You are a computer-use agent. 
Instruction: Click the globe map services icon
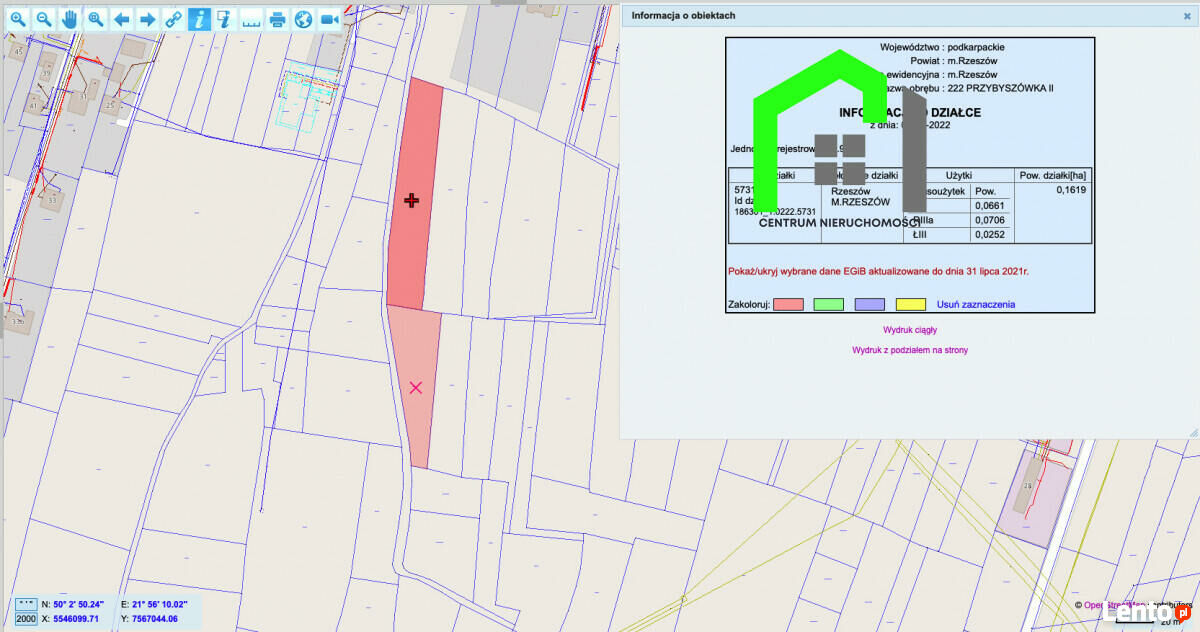coord(304,19)
